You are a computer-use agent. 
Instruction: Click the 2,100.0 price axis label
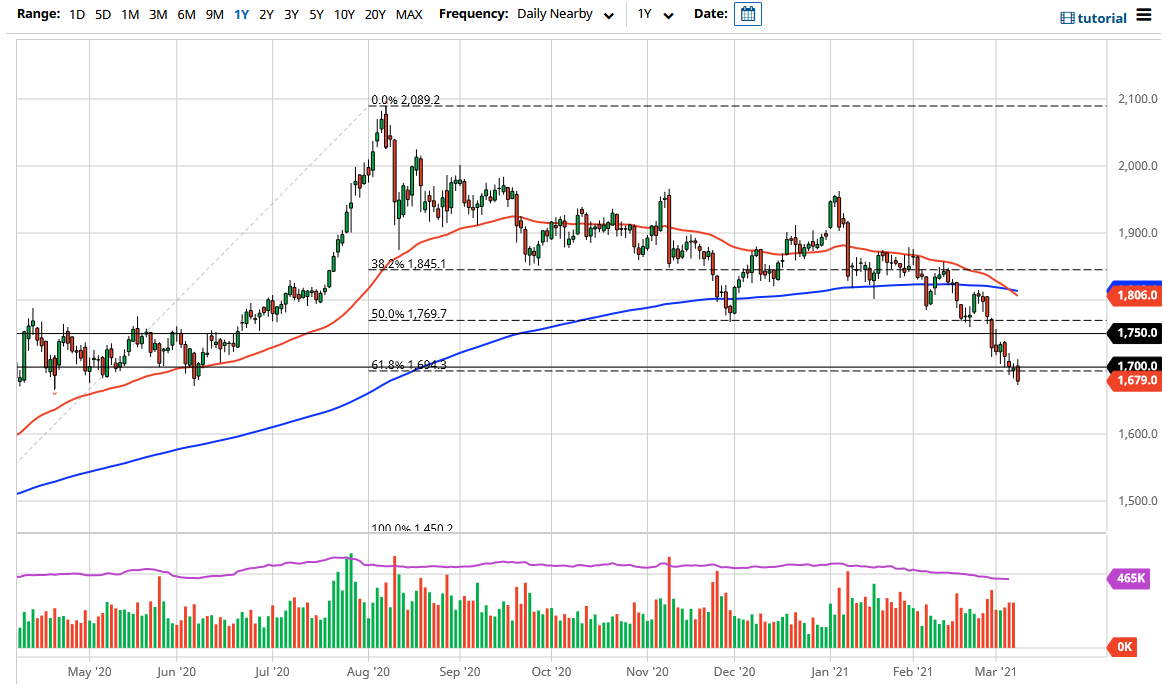coord(1137,99)
